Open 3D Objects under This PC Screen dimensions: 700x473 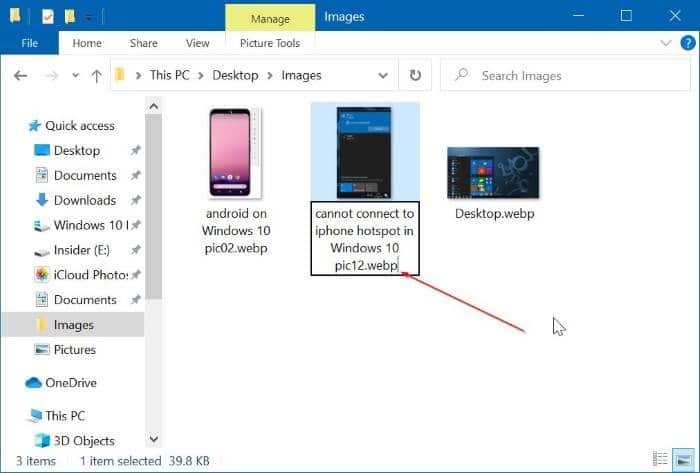click(84, 441)
